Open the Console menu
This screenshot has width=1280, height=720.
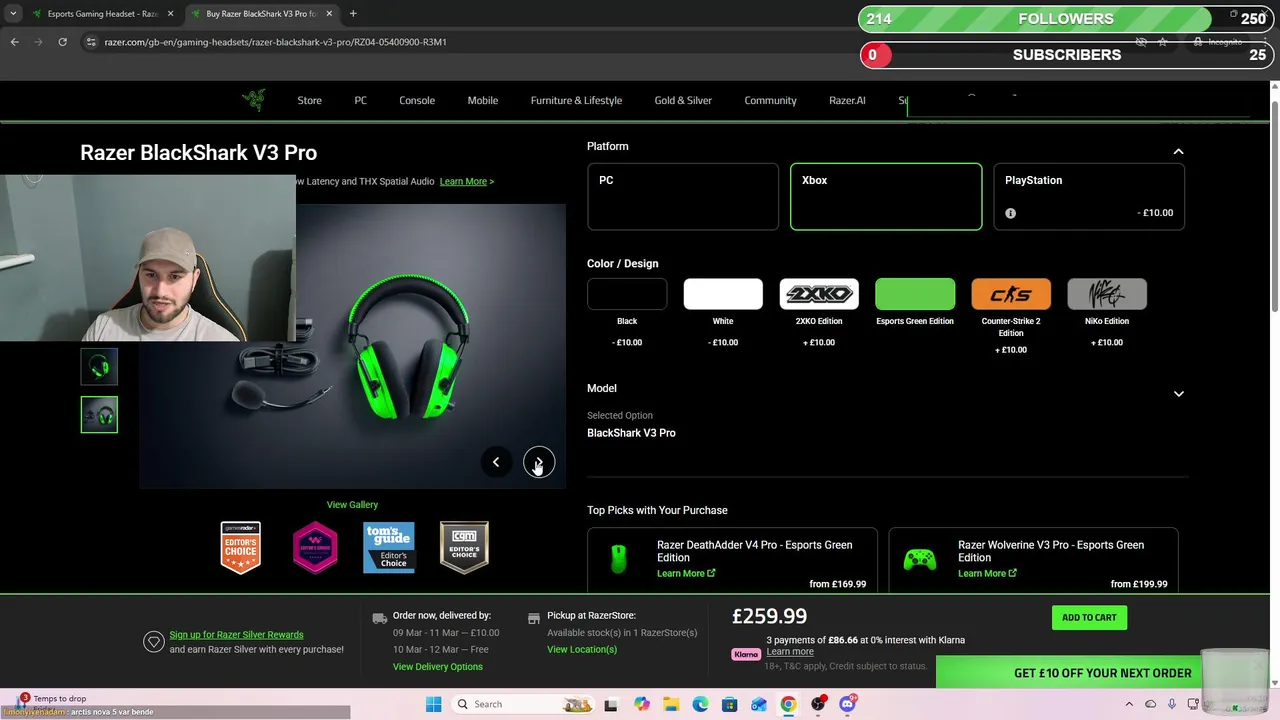[x=417, y=100]
